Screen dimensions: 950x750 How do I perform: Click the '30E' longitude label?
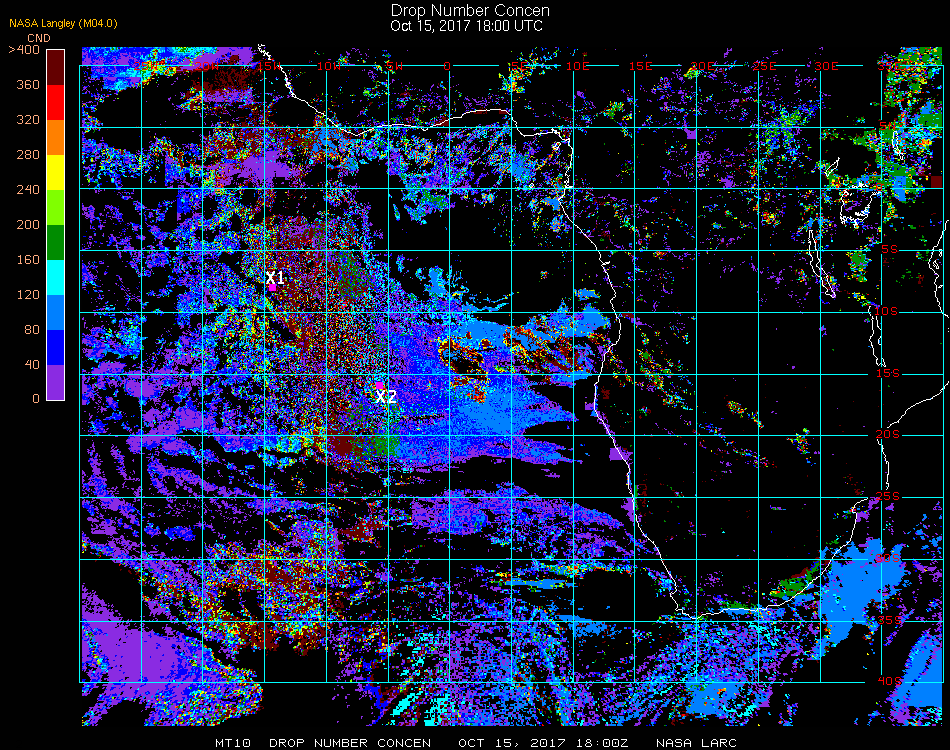(x=826, y=67)
